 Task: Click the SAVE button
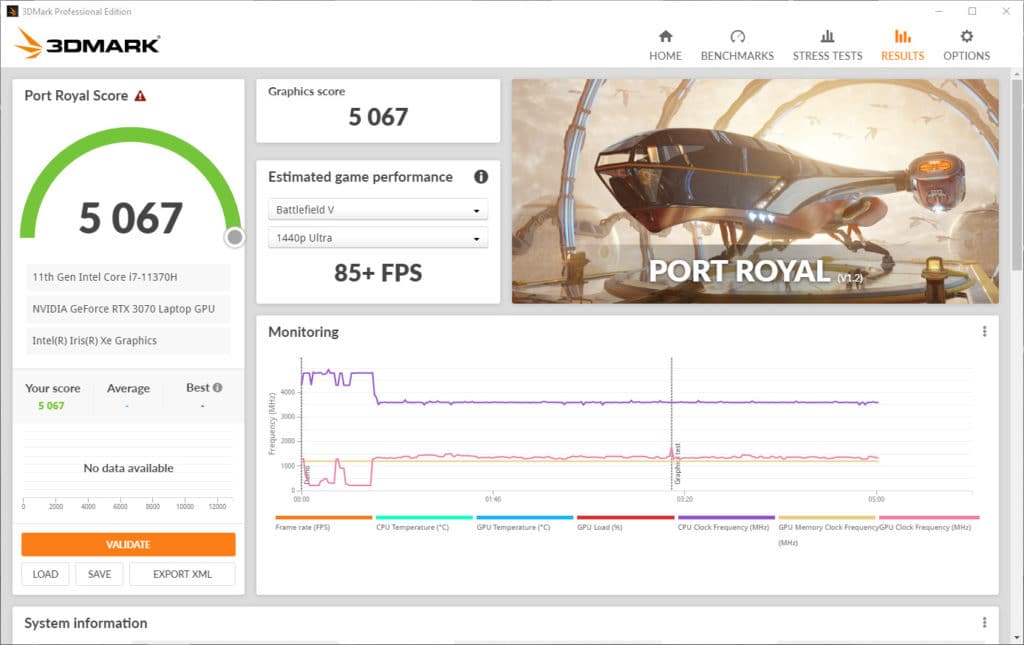point(99,574)
